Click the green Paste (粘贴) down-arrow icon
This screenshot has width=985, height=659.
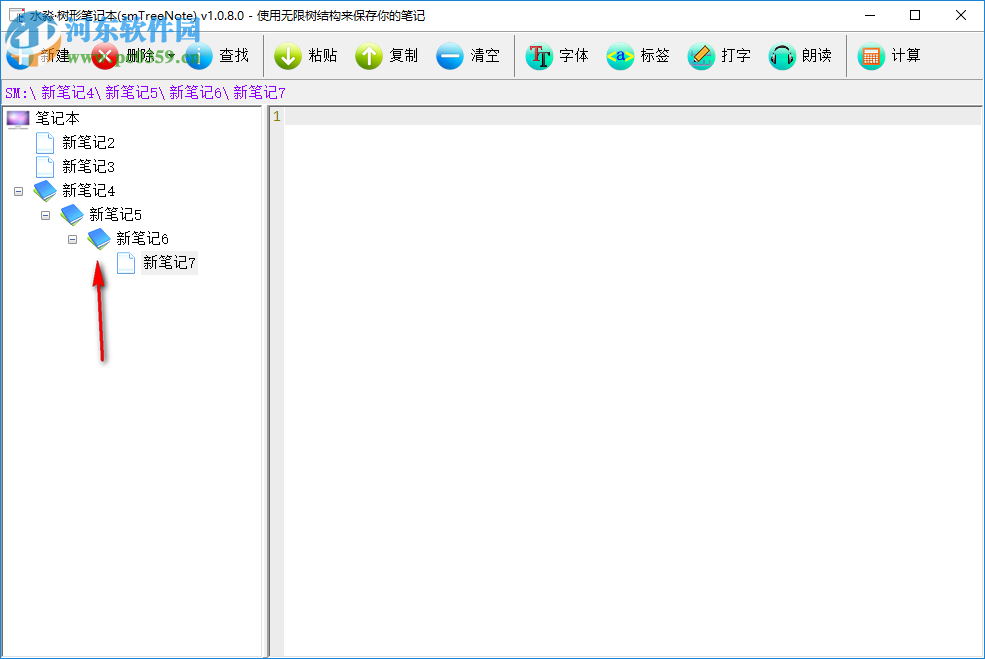click(x=288, y=57)
